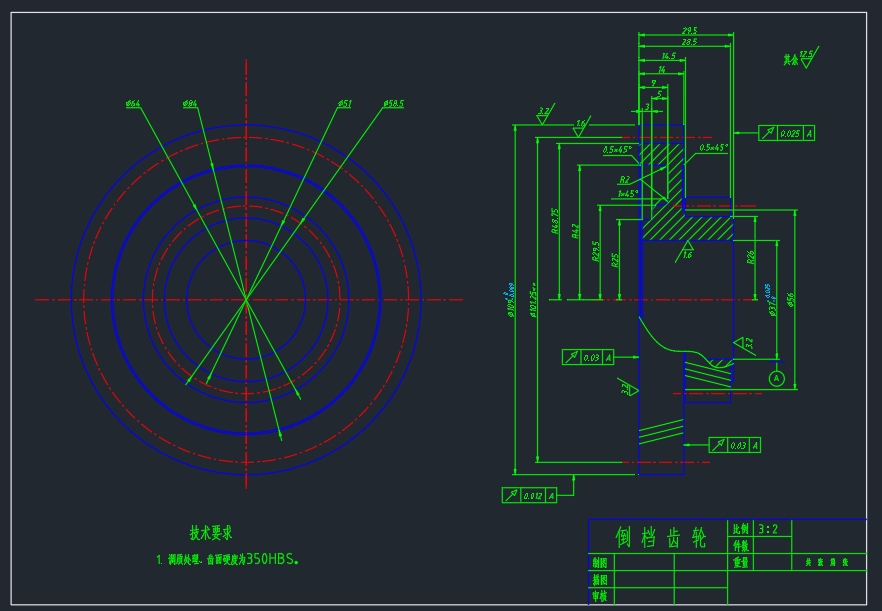The height and width of the screenshot is (611, 882).
Task: Click the 重量 title block cell
Action: [x=741, y=562]
